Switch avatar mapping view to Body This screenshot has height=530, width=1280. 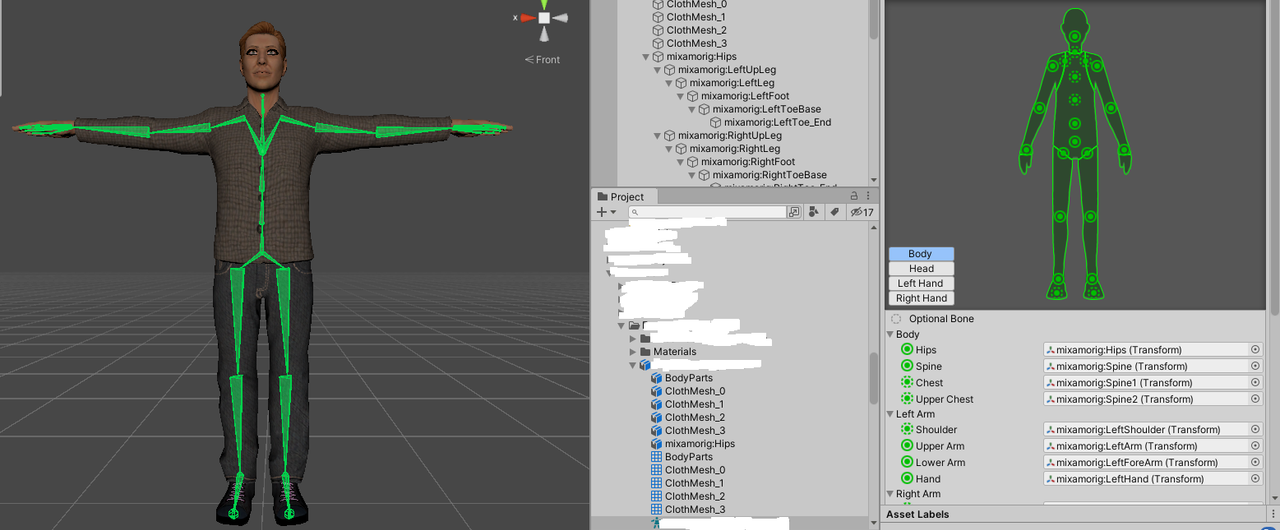click(921, 254)
